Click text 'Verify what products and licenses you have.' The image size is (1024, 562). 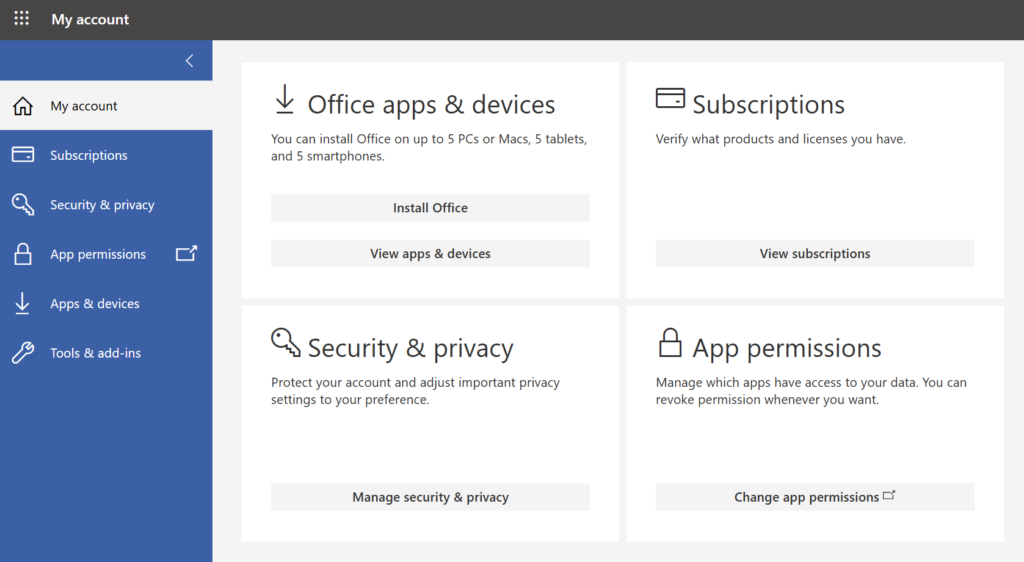coord(780,139)
